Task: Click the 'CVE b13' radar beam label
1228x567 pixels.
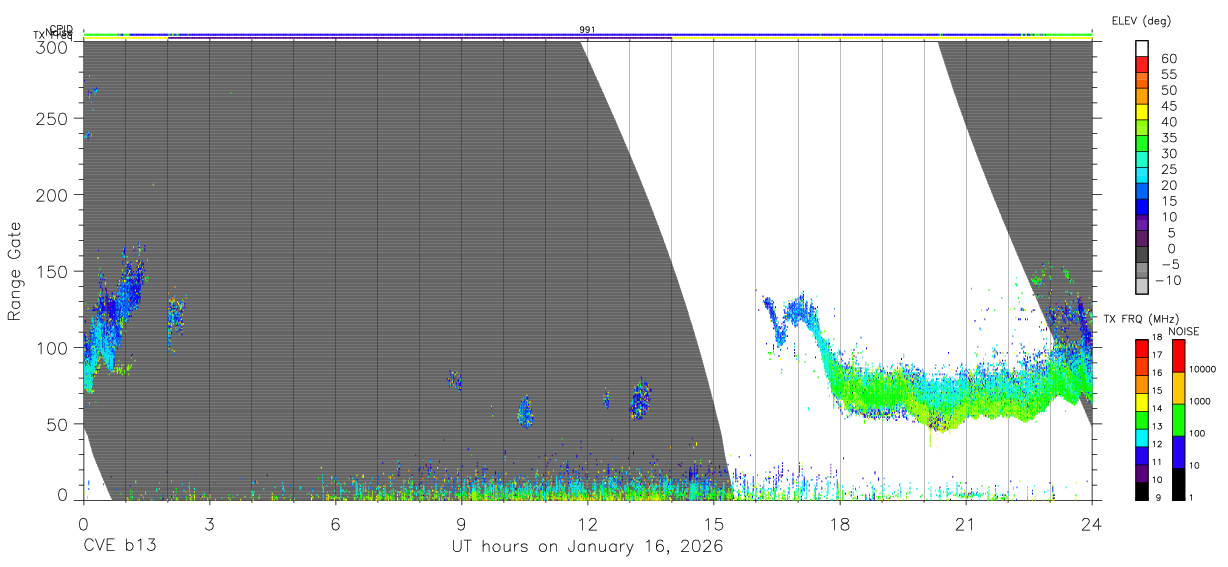Action: coord(118,547)
